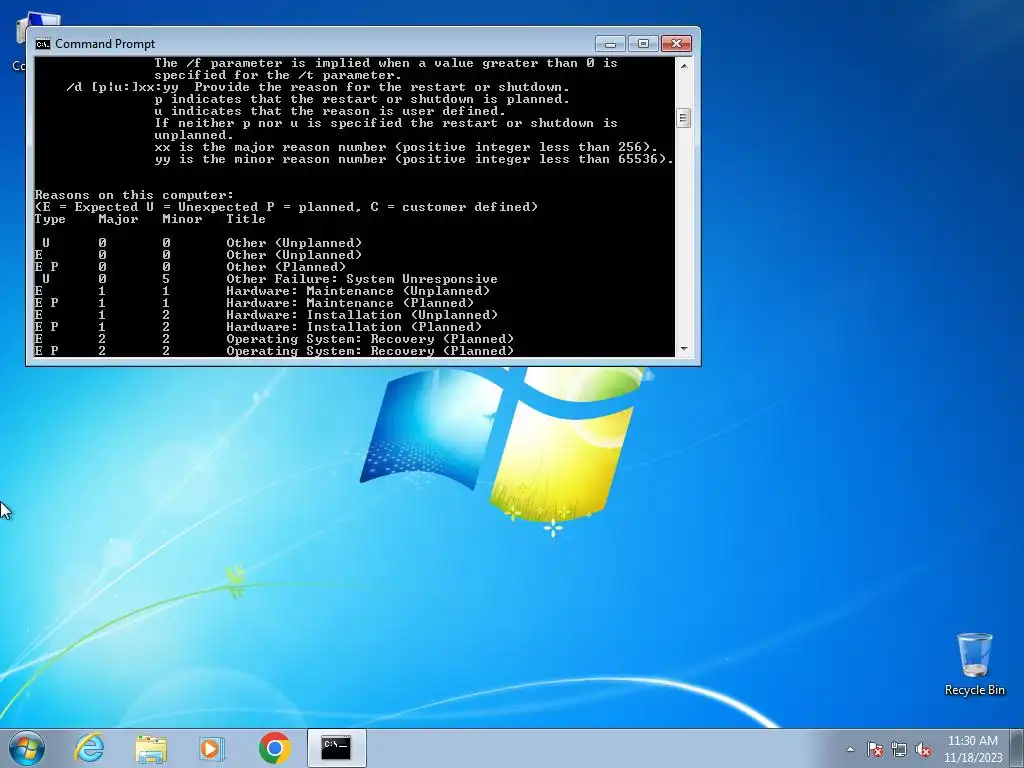The image size is (1024, 768).
Task: Click the Command Prompt scrollbar down arrow
Action: [x=684, y=349]
